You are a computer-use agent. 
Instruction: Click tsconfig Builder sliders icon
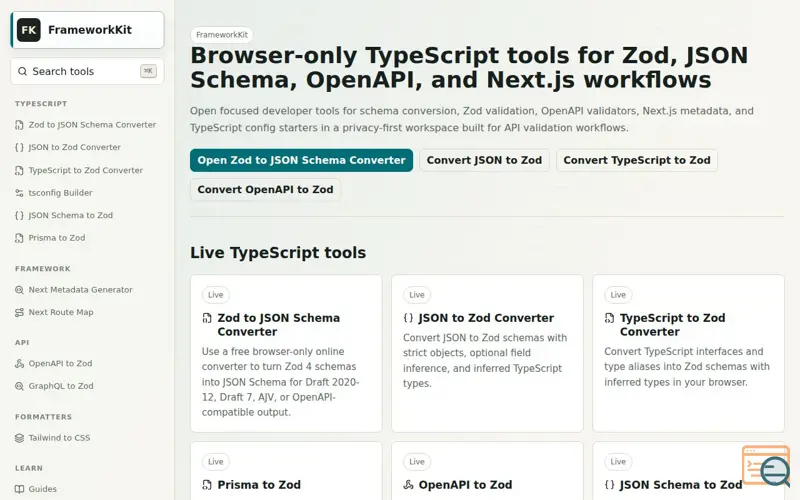click(x=19, y=193)
